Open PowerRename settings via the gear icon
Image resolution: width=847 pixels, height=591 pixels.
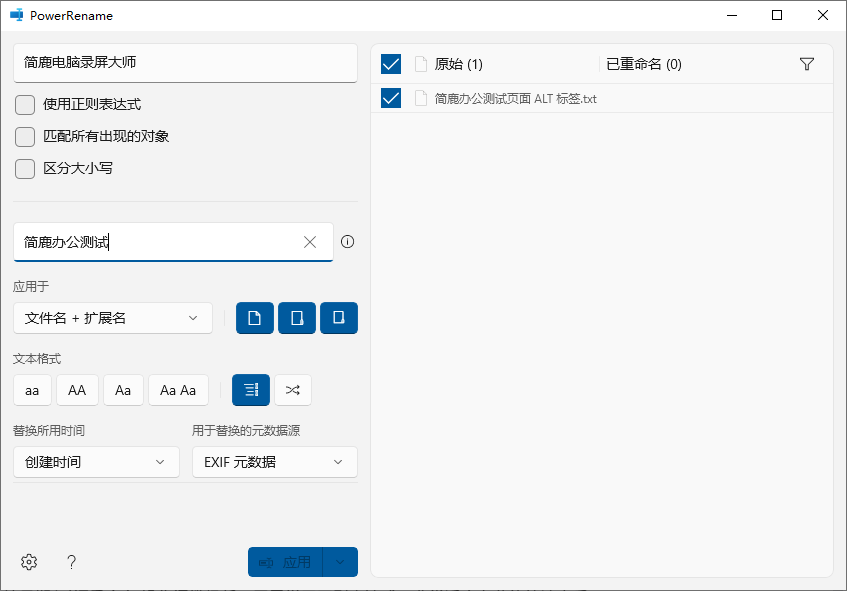coord(29,561)
